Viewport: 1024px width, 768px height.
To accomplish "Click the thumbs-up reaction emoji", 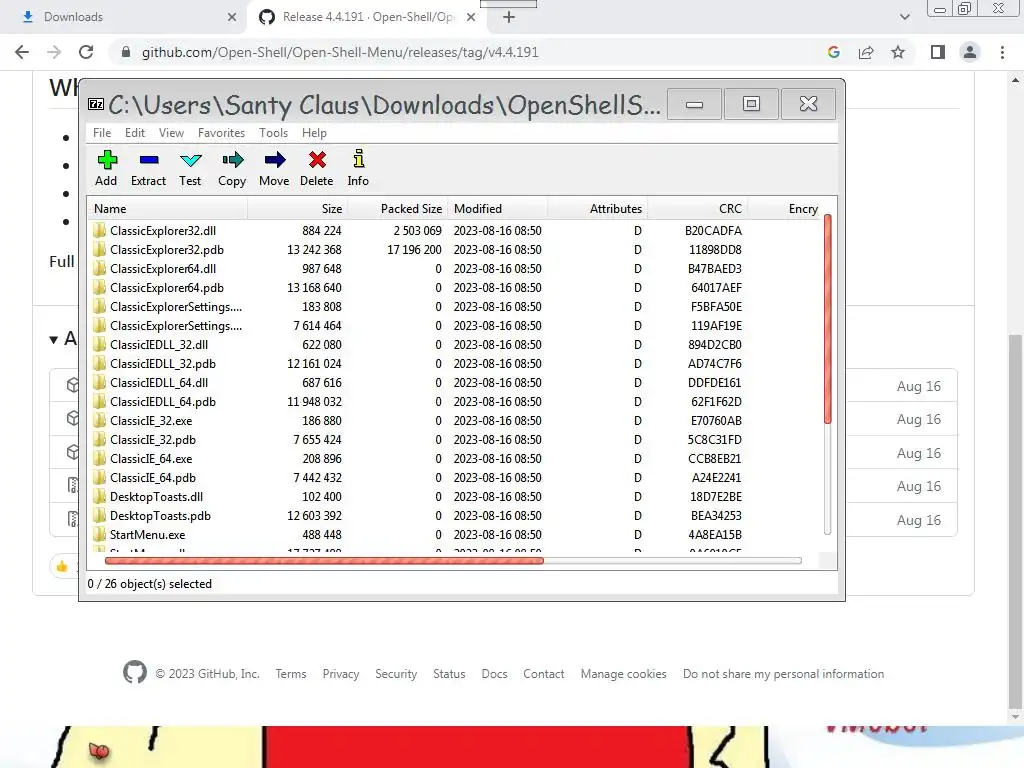I will coord(62,566).
